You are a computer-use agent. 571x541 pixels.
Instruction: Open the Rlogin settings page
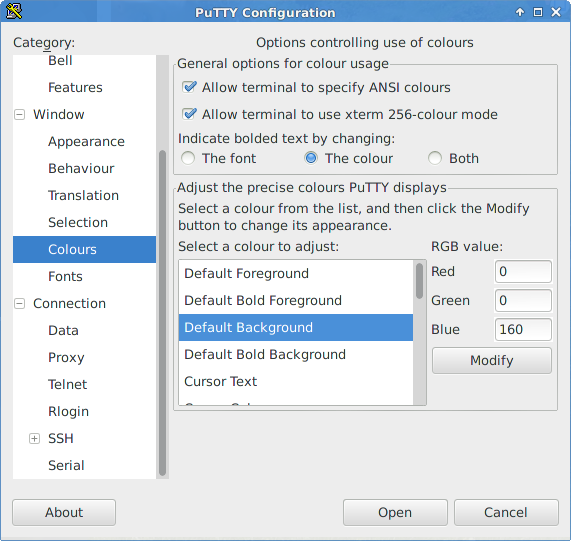pos(68,411)
